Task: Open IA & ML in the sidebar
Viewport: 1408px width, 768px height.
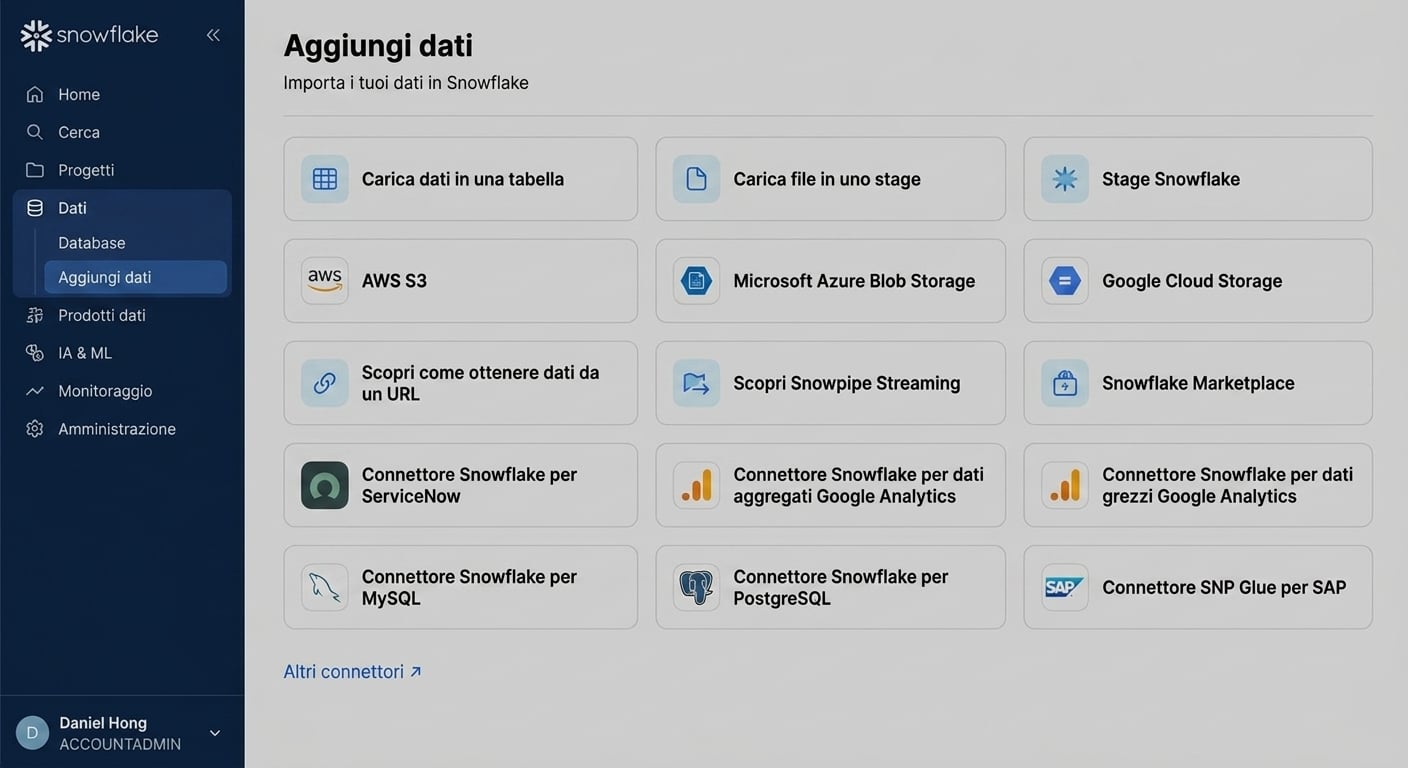Action: (122, 353)
